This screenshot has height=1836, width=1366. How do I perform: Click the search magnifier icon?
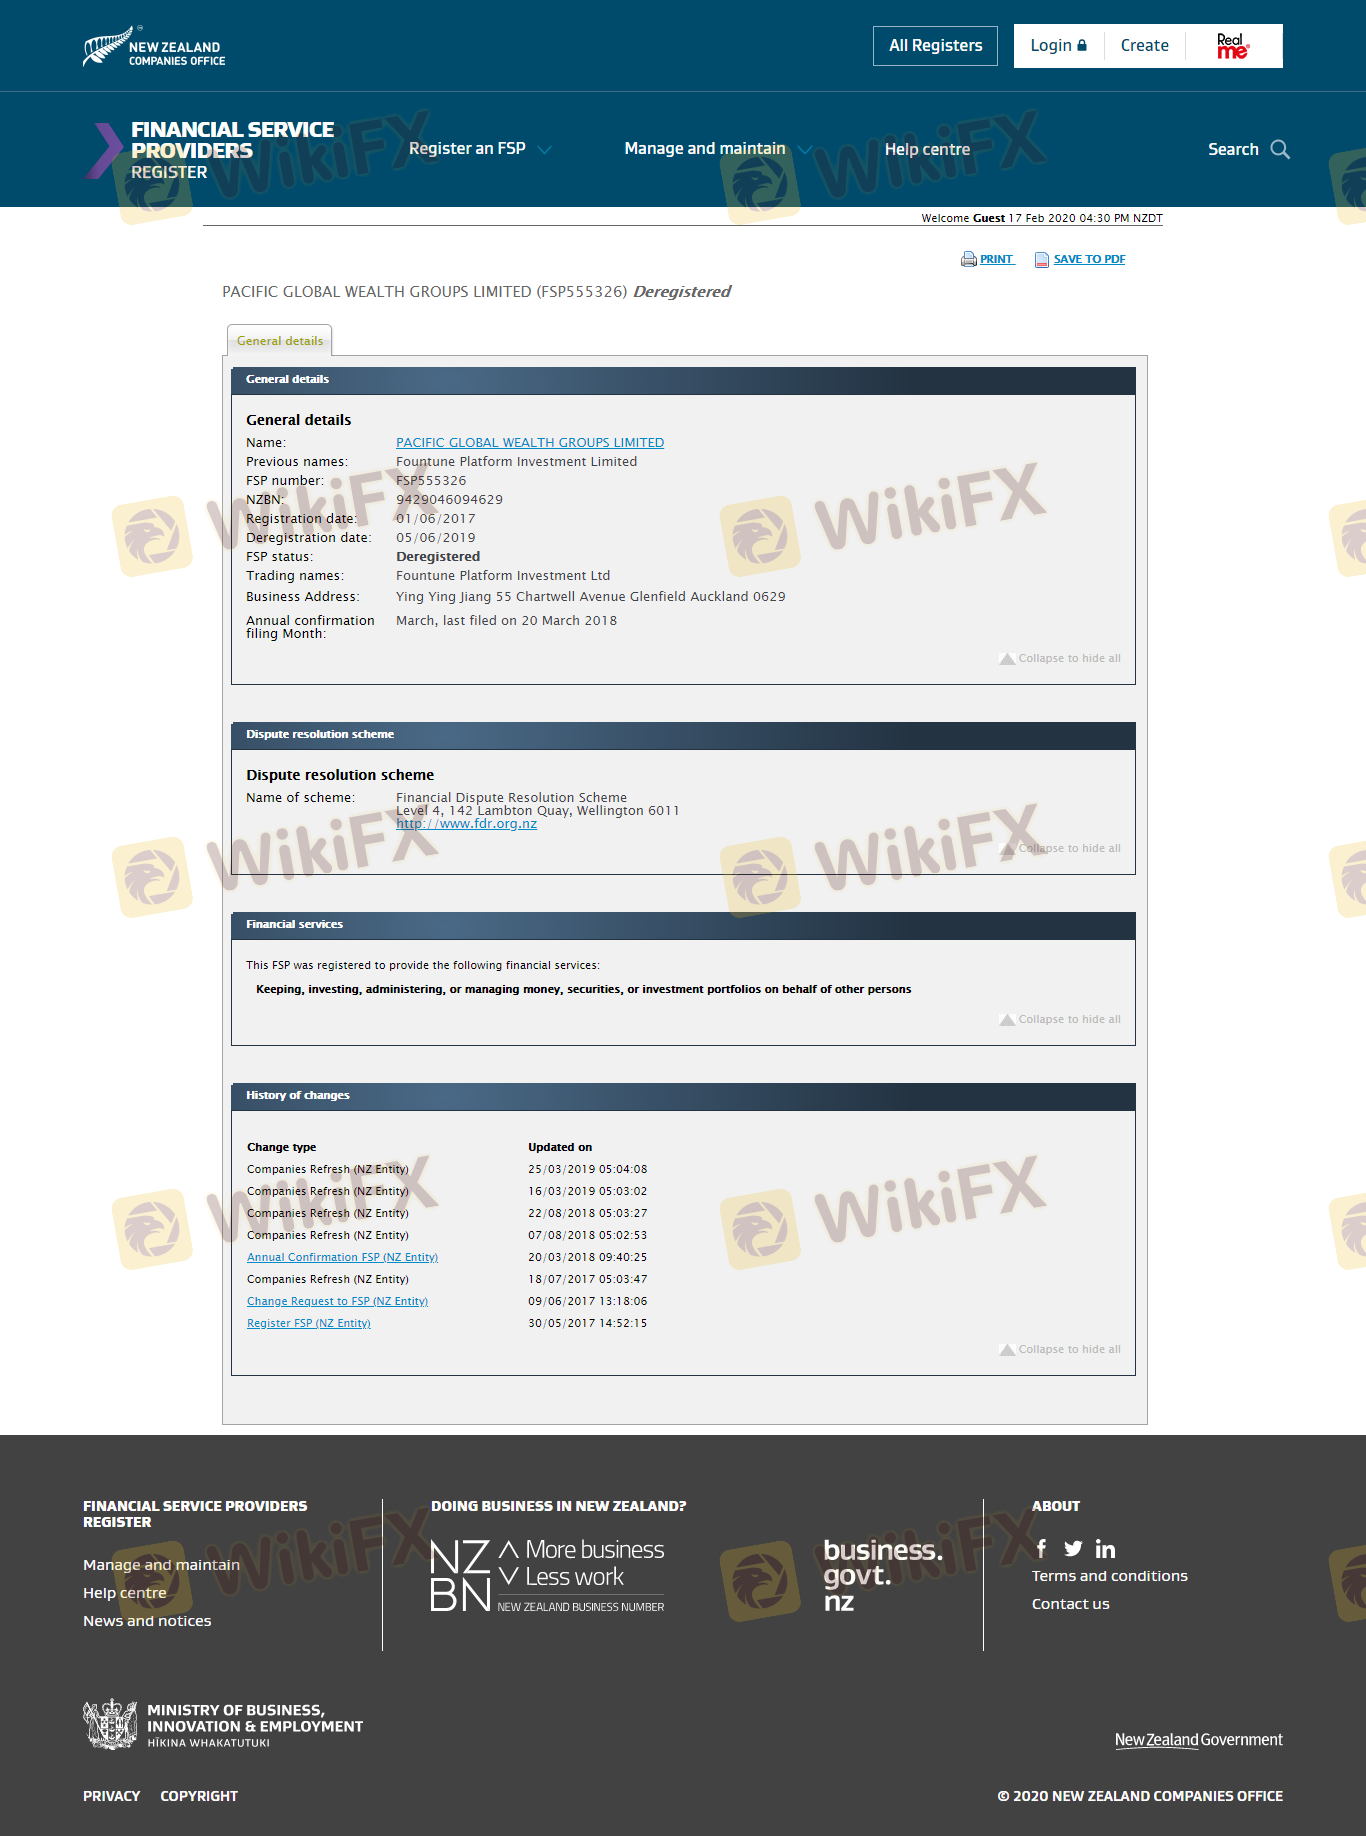[x=1280, y=149]
